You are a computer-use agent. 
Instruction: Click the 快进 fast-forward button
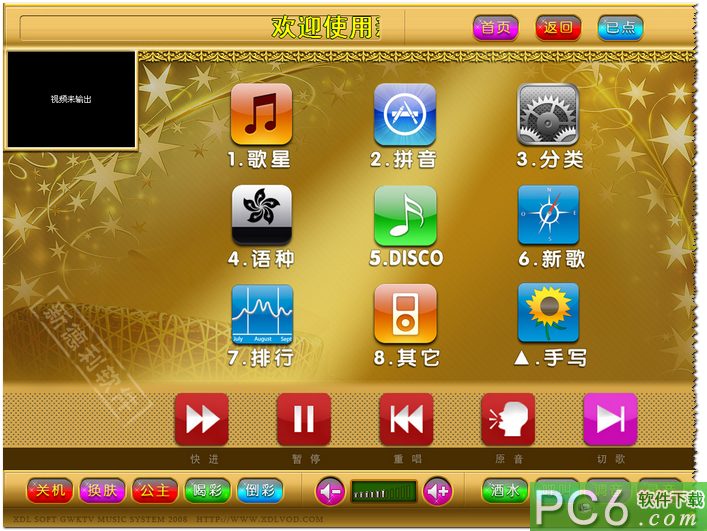(202, 419)
